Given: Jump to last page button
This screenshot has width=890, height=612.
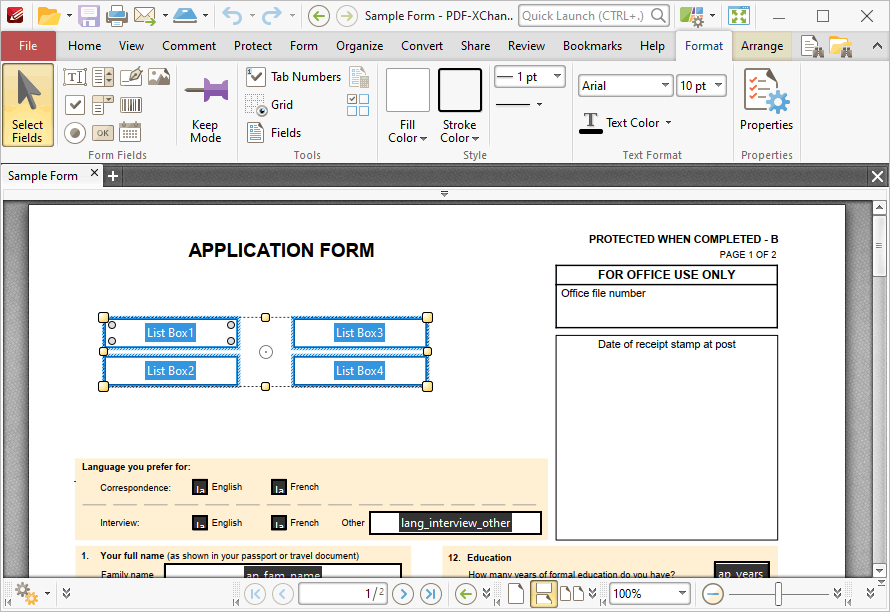Looking at the screenshot, I should [x=431, y=594].
